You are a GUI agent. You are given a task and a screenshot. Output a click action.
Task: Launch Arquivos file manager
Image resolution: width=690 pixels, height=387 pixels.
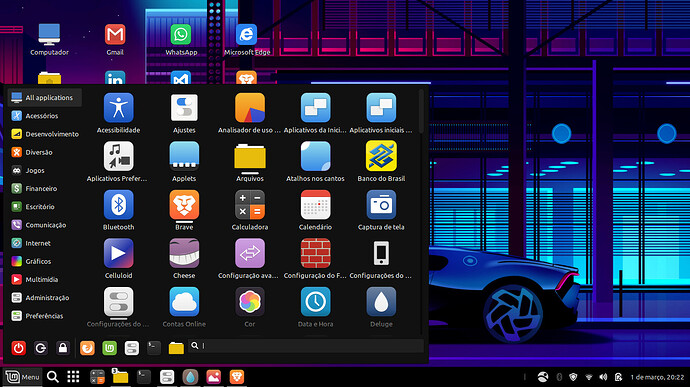(250, 162)
